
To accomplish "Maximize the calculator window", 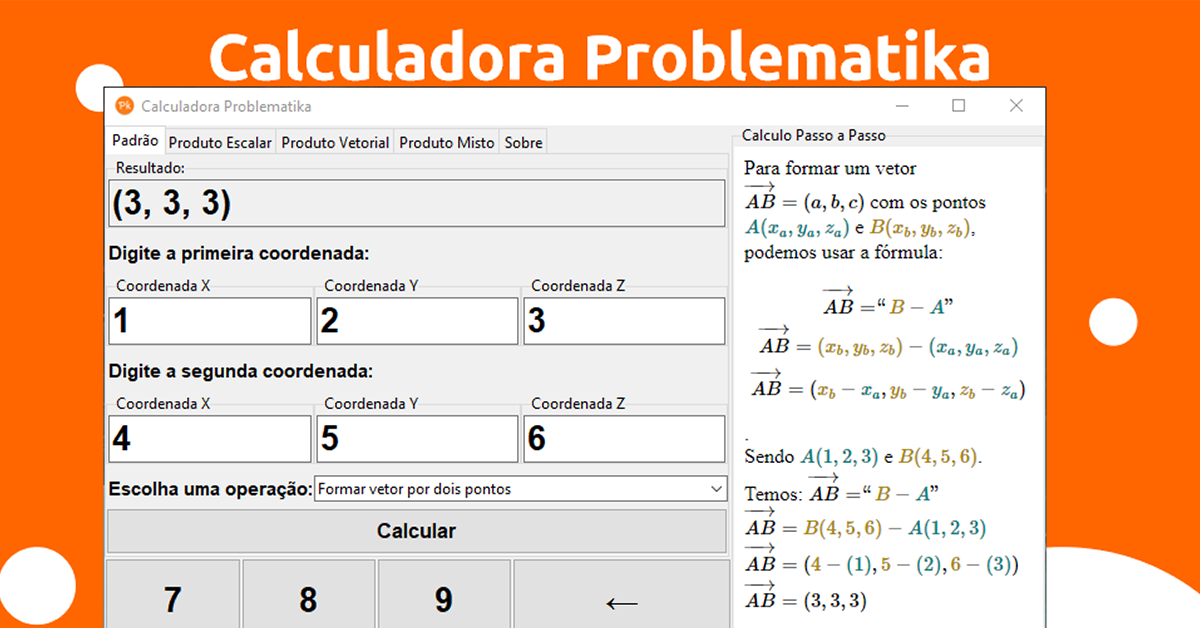I will (958, 106).
